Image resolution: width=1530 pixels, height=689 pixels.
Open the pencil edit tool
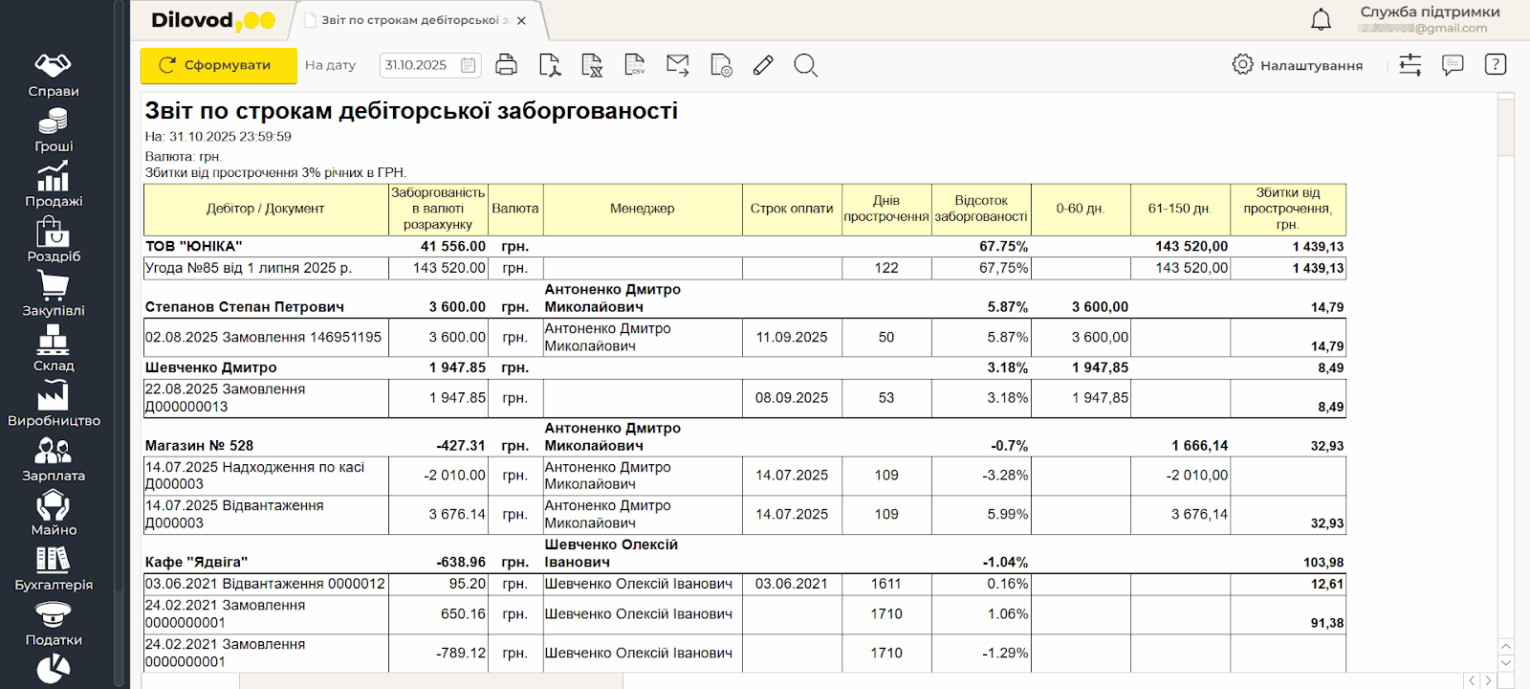click(x=763, y=66)
